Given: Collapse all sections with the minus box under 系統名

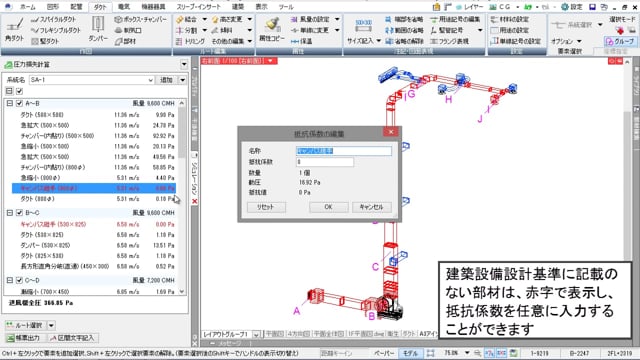Looking at the screenshot, I should pos(9,91).
